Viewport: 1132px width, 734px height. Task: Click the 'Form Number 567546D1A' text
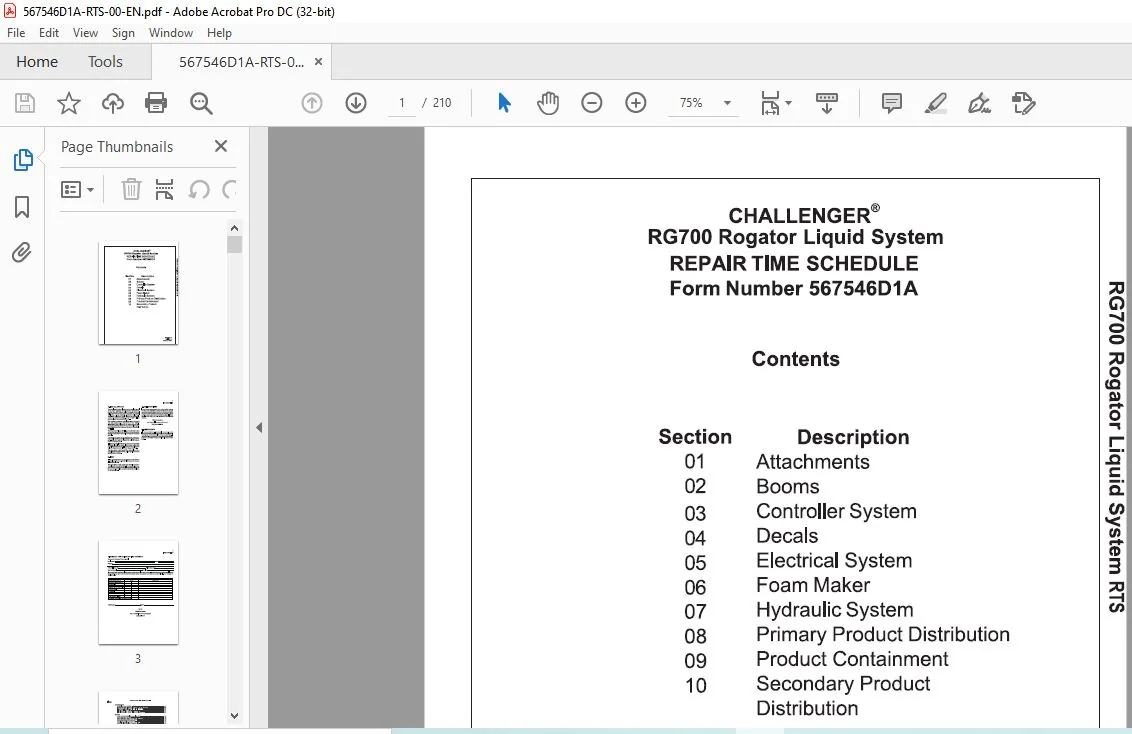click(x=793, y=289)
